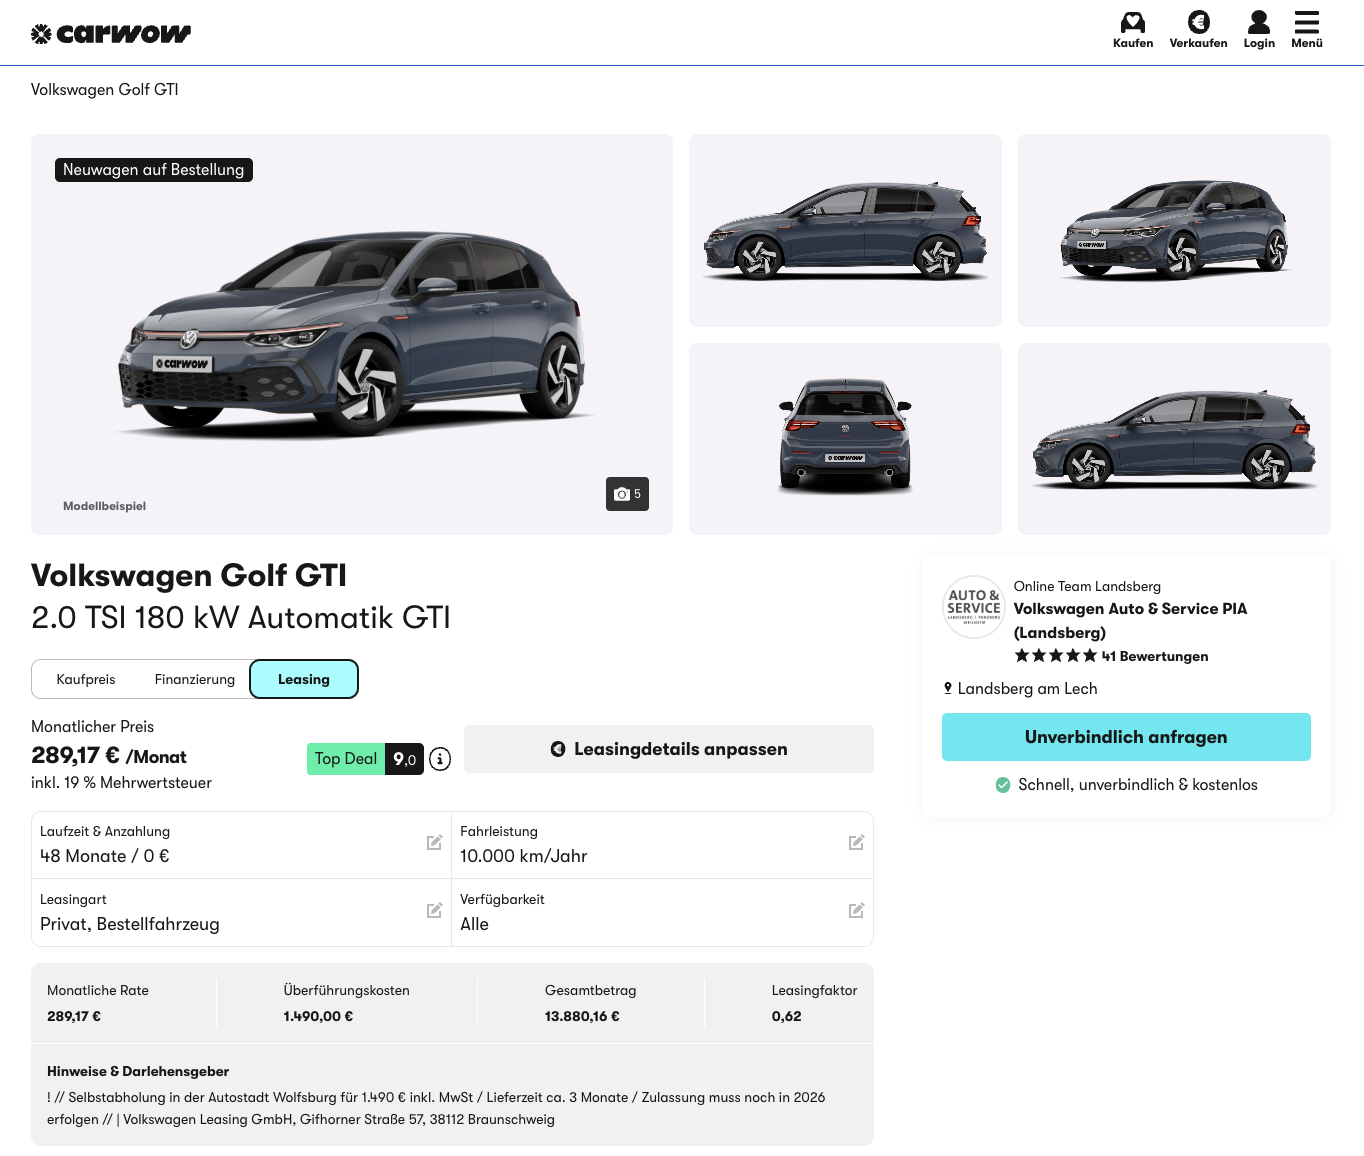Click the Verfügbarkeit value Alle
The image size is (1364, 1156).
(x=474, y=924)
